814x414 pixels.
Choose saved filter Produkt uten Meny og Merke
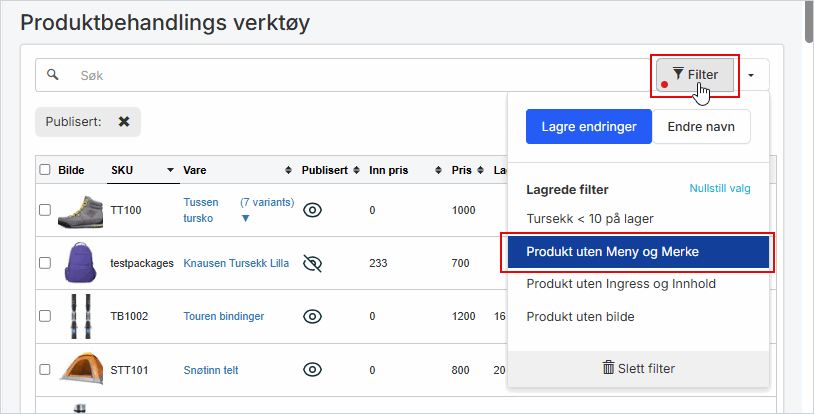pyautogui.click(x=637, y=252)
